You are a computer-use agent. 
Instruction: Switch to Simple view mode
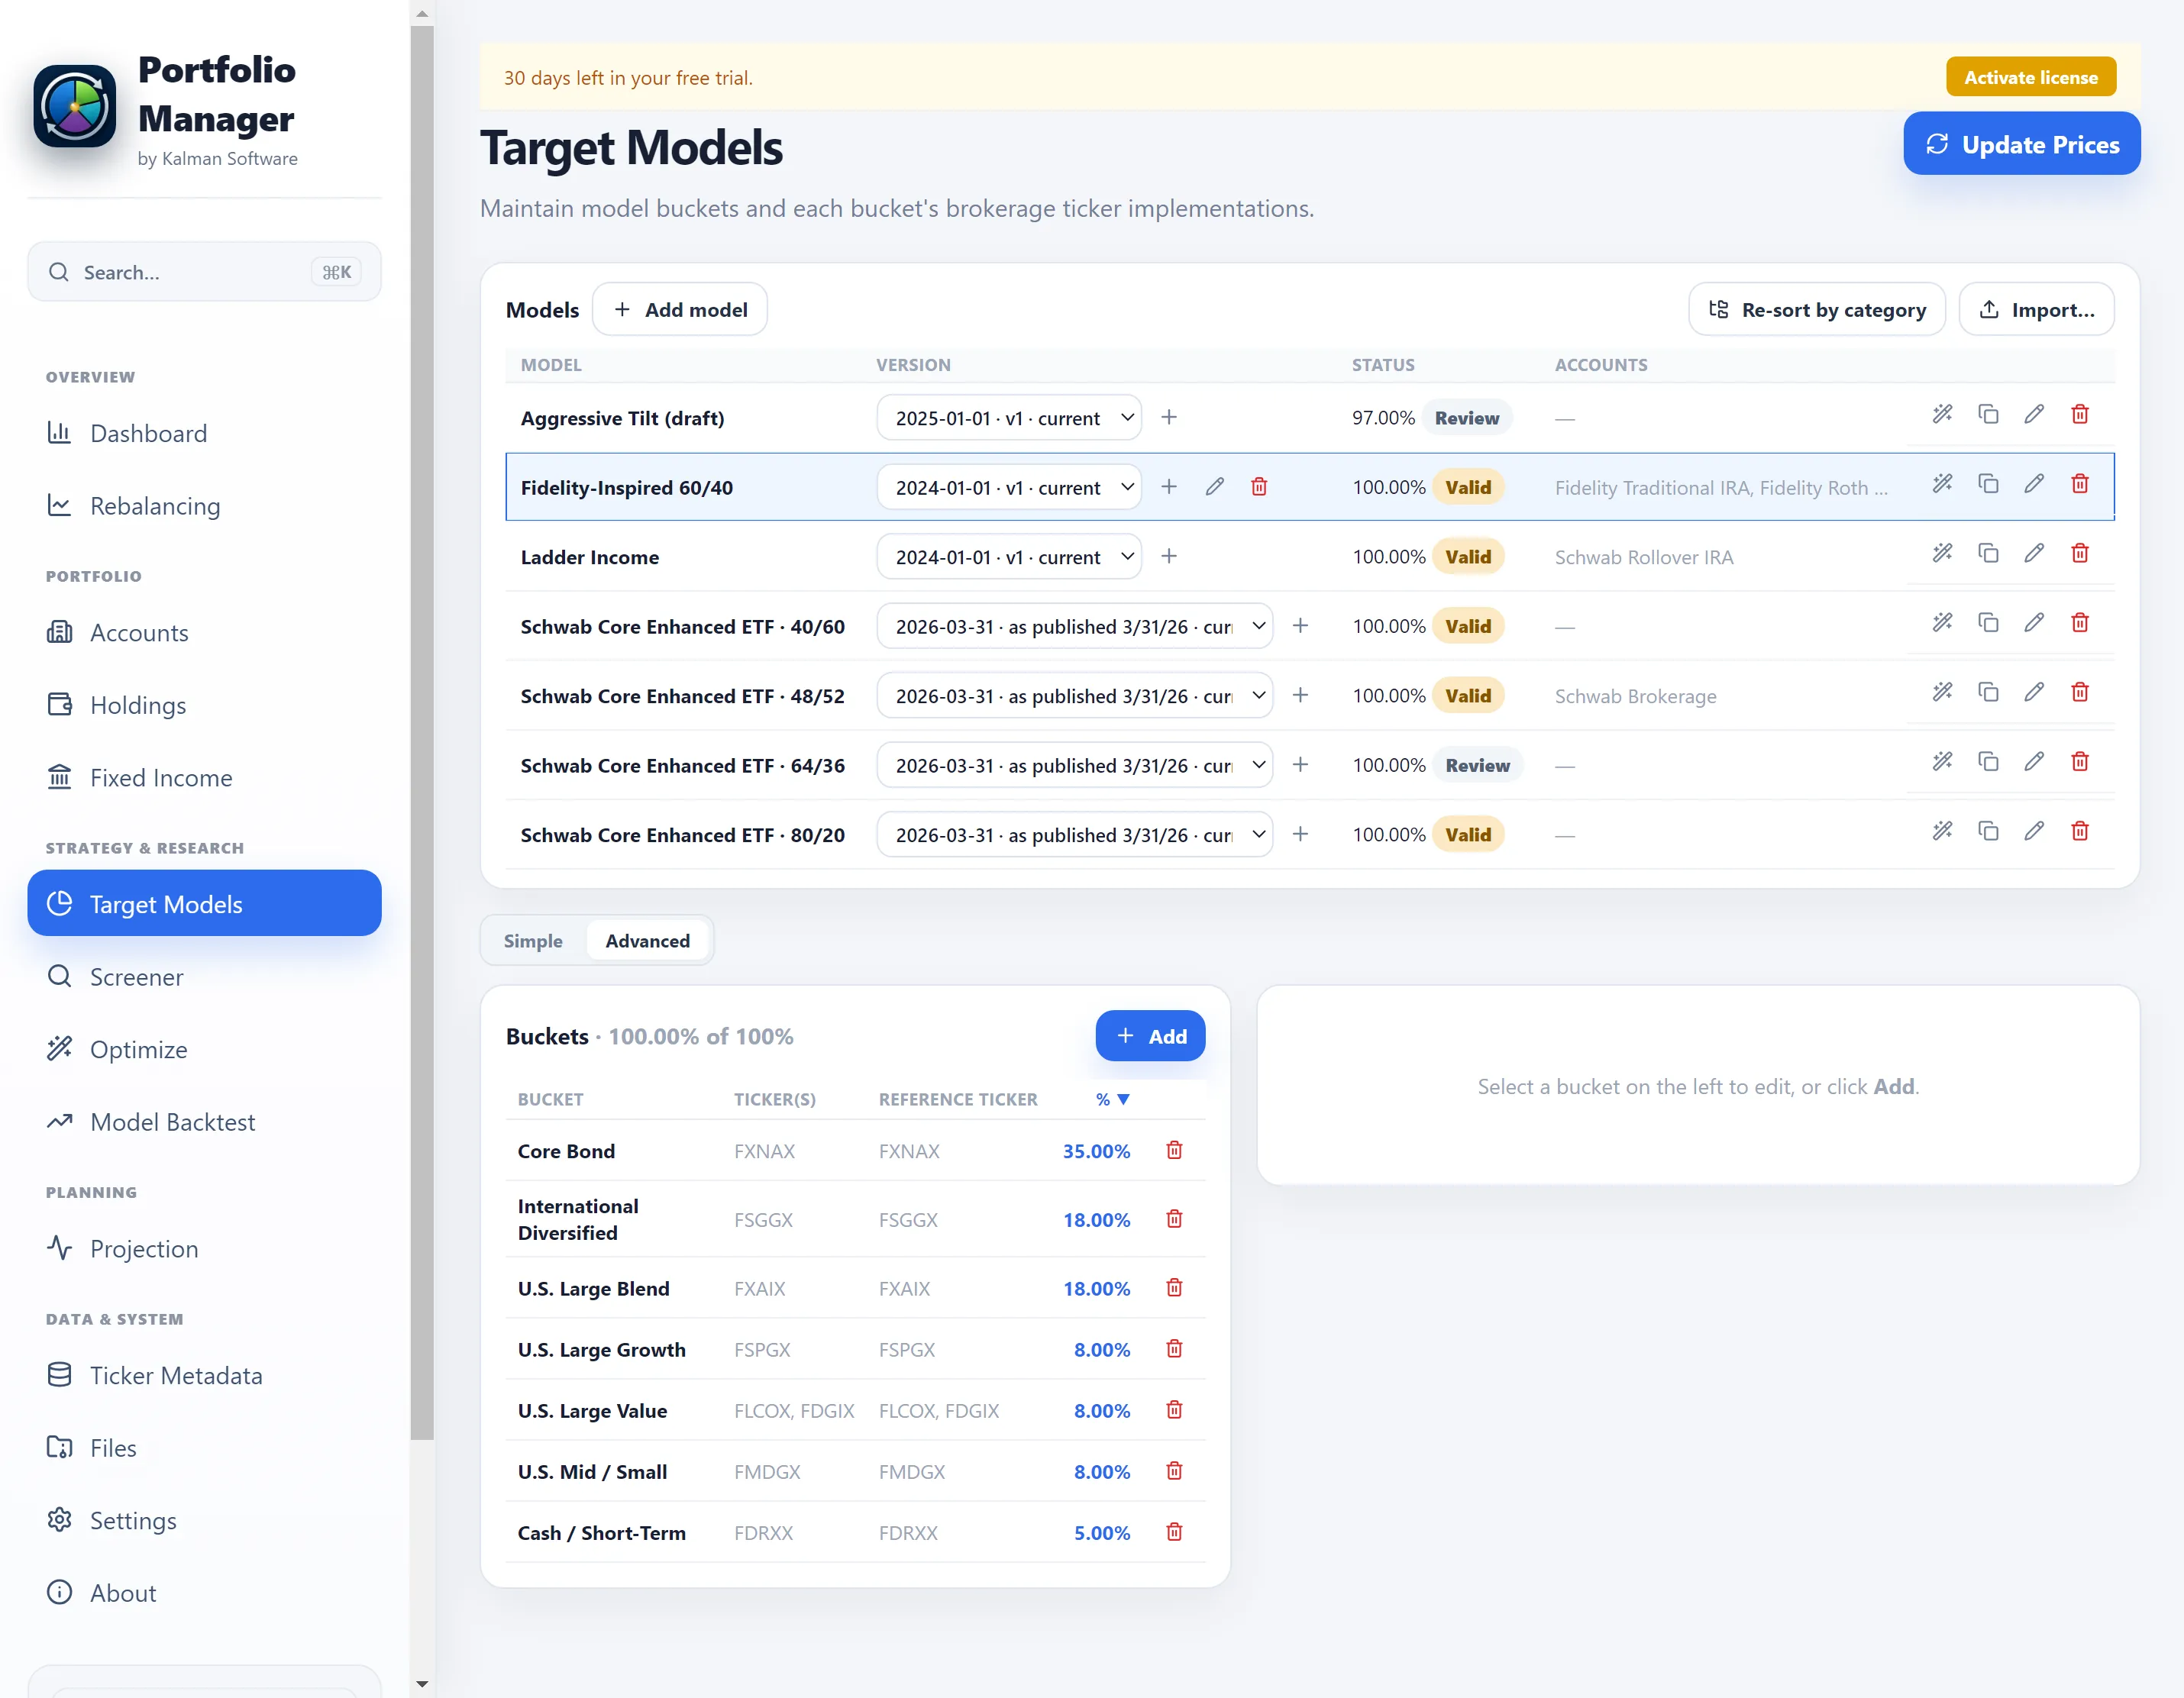pyautogui.click(x=533, y=941)
